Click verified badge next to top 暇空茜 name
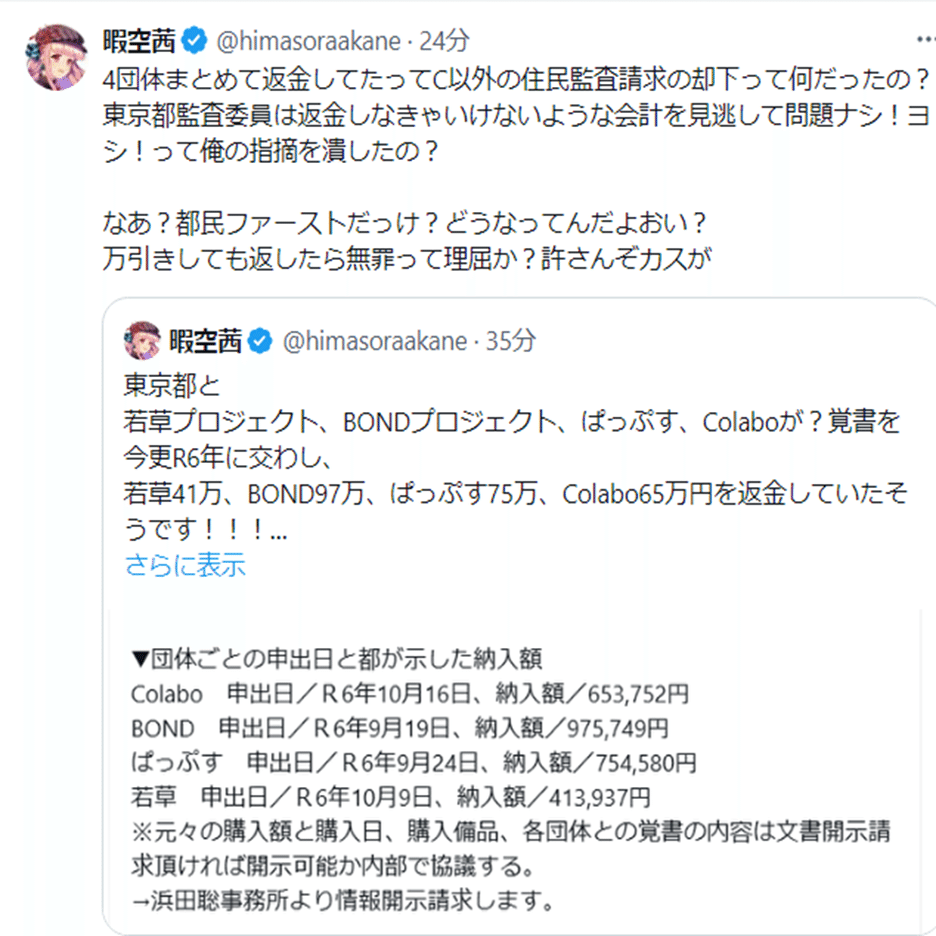This screenshot has width=936, height=936. pos(194,41)
